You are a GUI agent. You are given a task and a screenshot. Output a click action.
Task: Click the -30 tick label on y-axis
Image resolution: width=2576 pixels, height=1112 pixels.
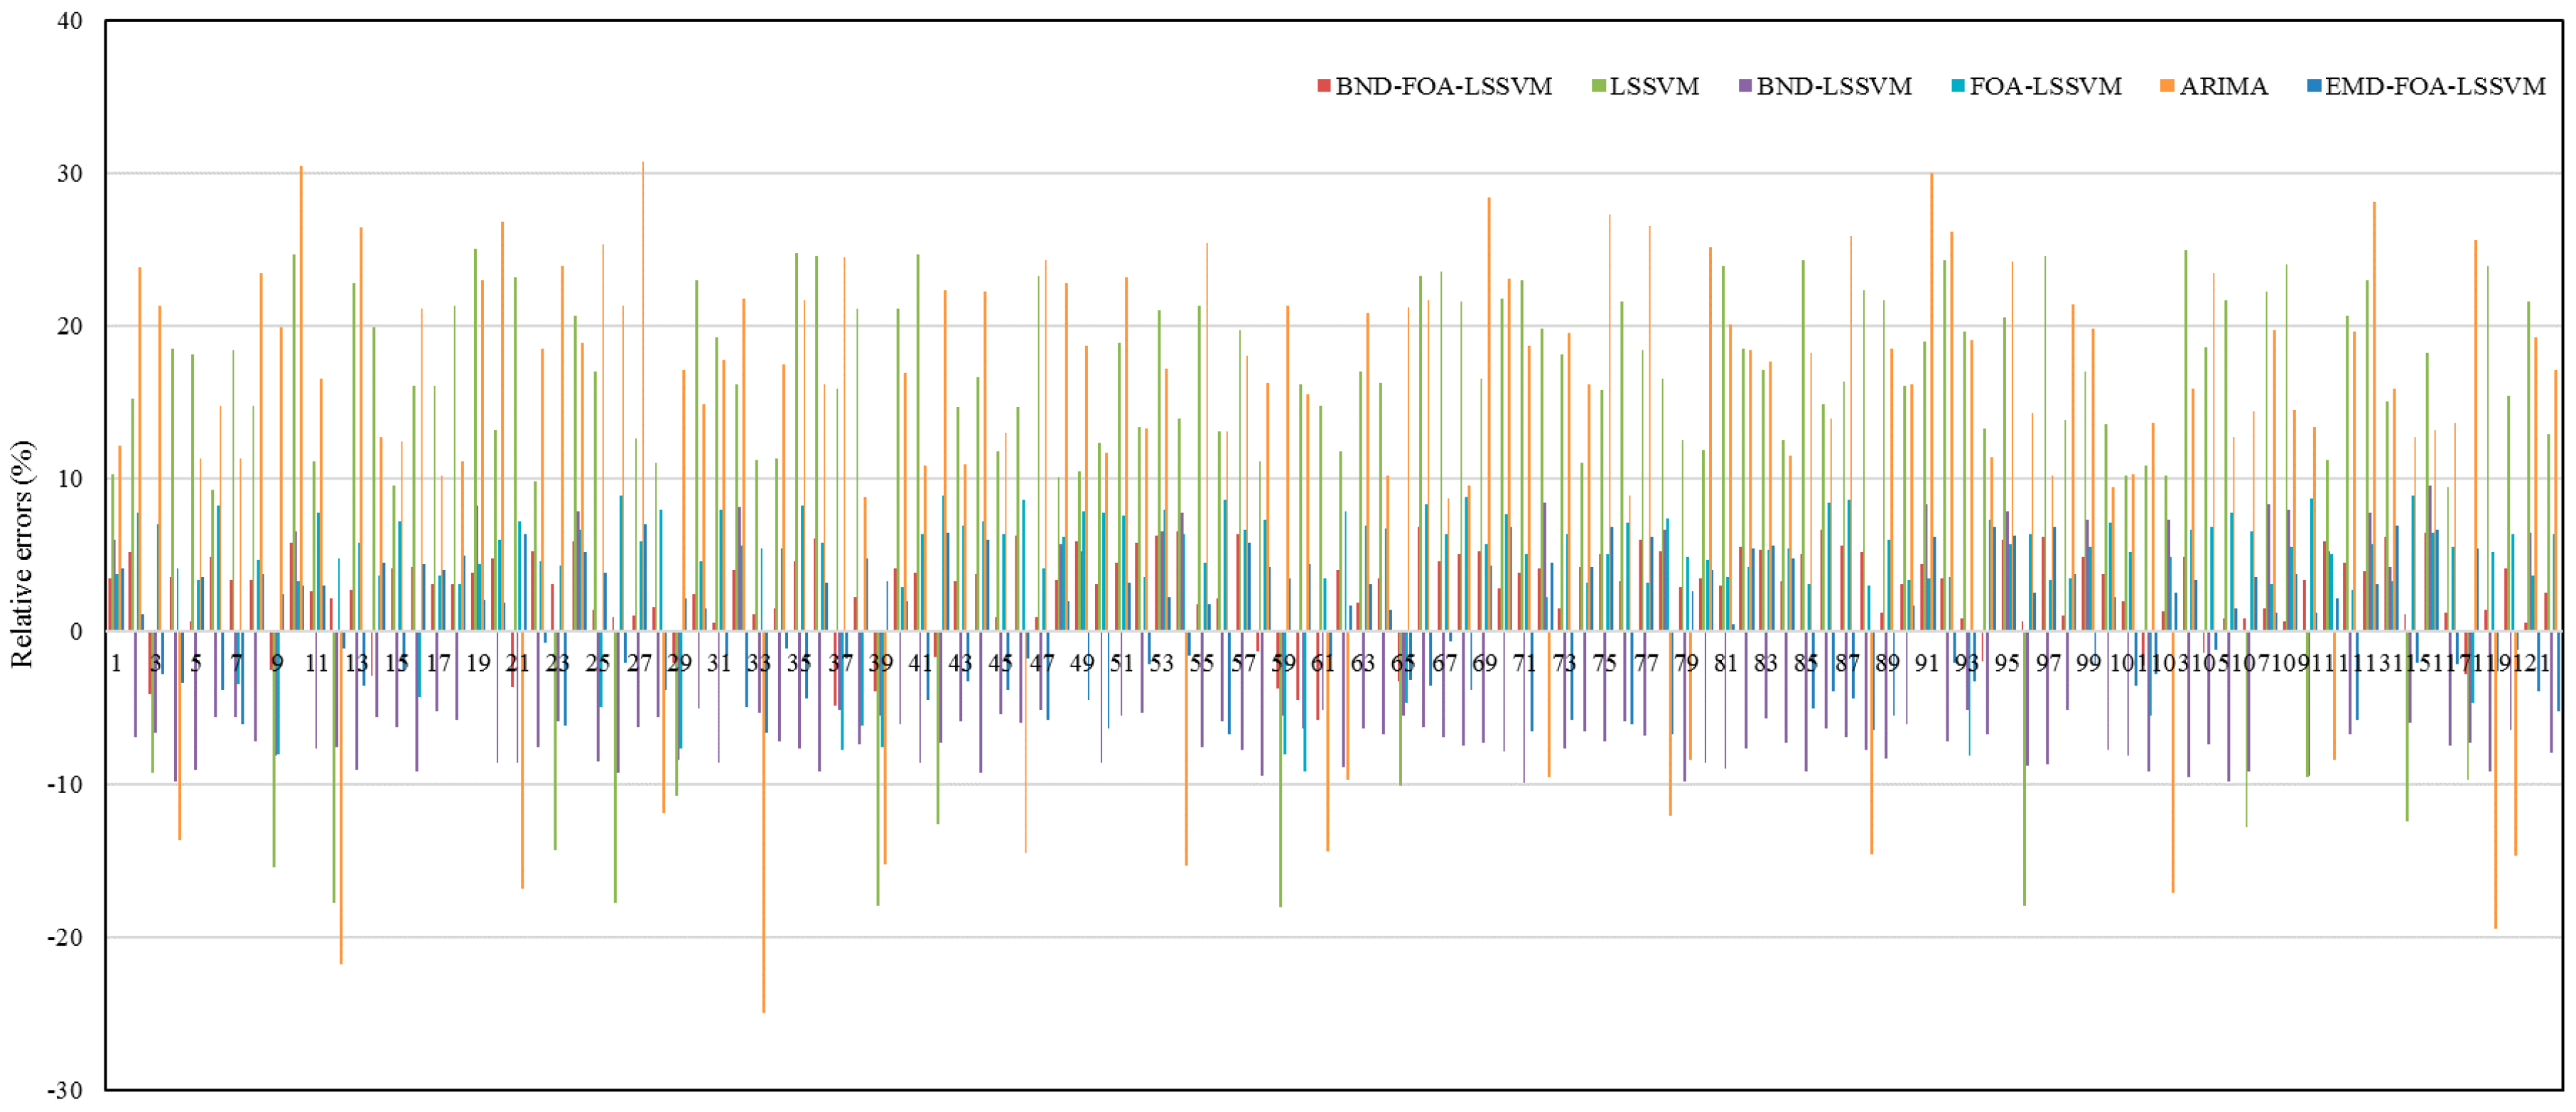66,1091
